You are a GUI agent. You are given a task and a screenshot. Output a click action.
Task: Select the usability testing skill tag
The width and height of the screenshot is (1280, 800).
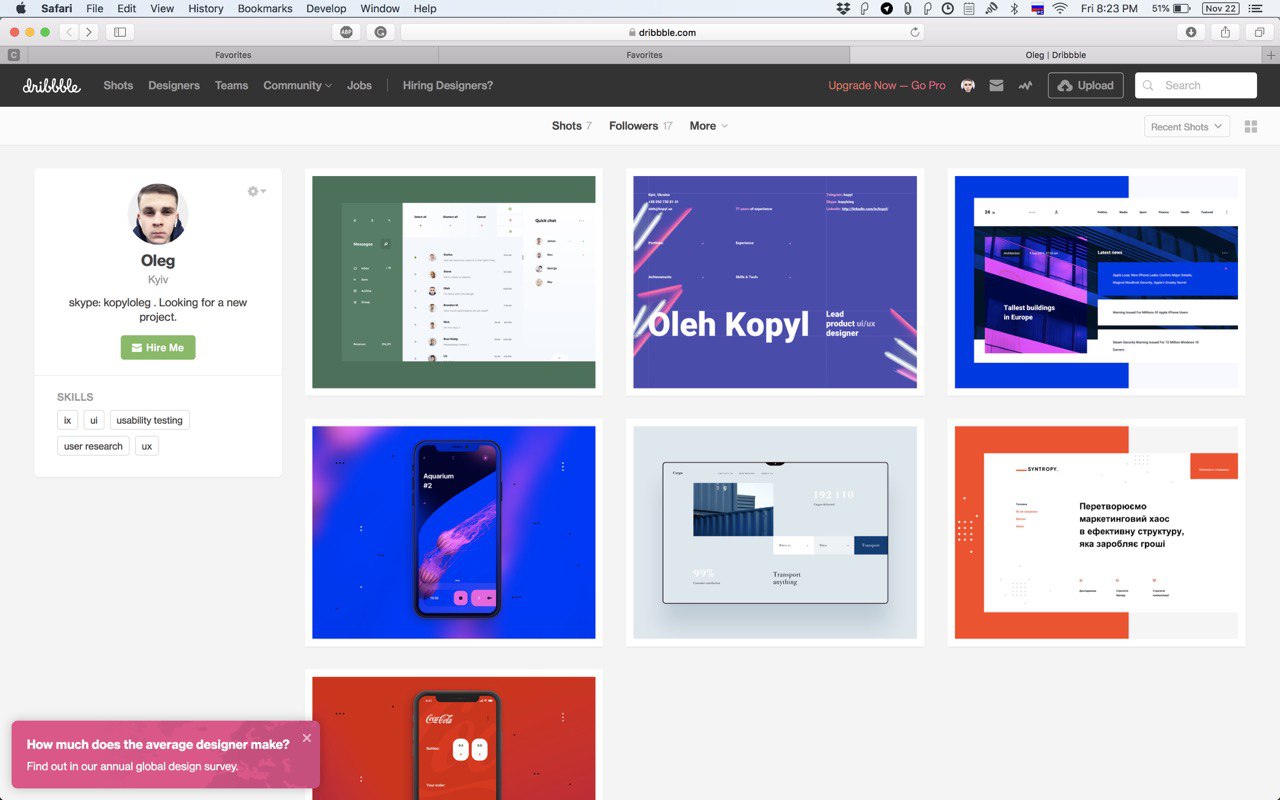coord(149,420)
